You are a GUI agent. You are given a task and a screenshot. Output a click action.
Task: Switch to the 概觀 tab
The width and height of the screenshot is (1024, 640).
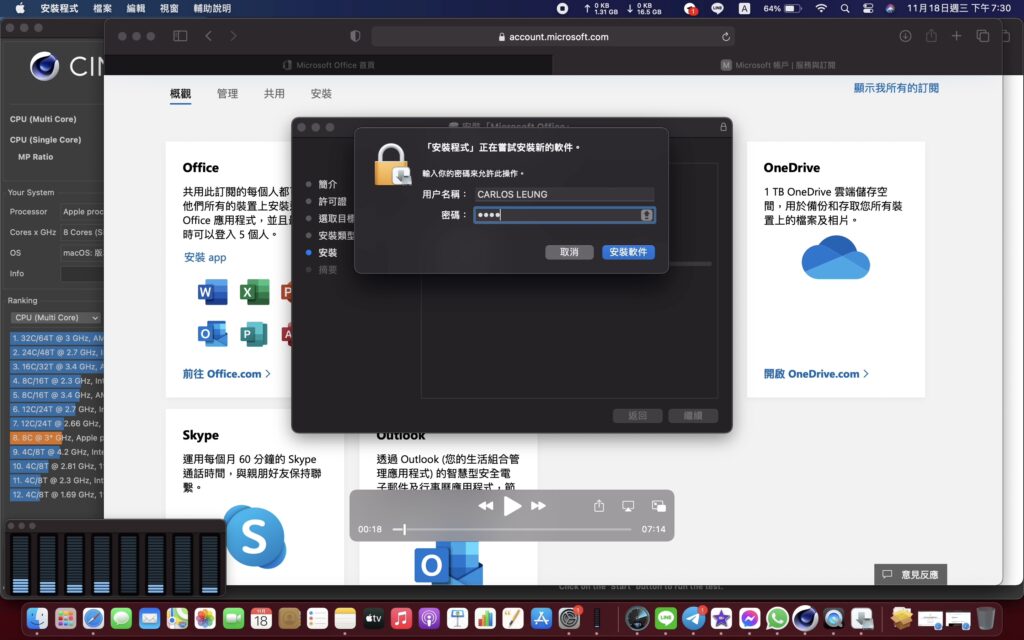click(180, 93)
